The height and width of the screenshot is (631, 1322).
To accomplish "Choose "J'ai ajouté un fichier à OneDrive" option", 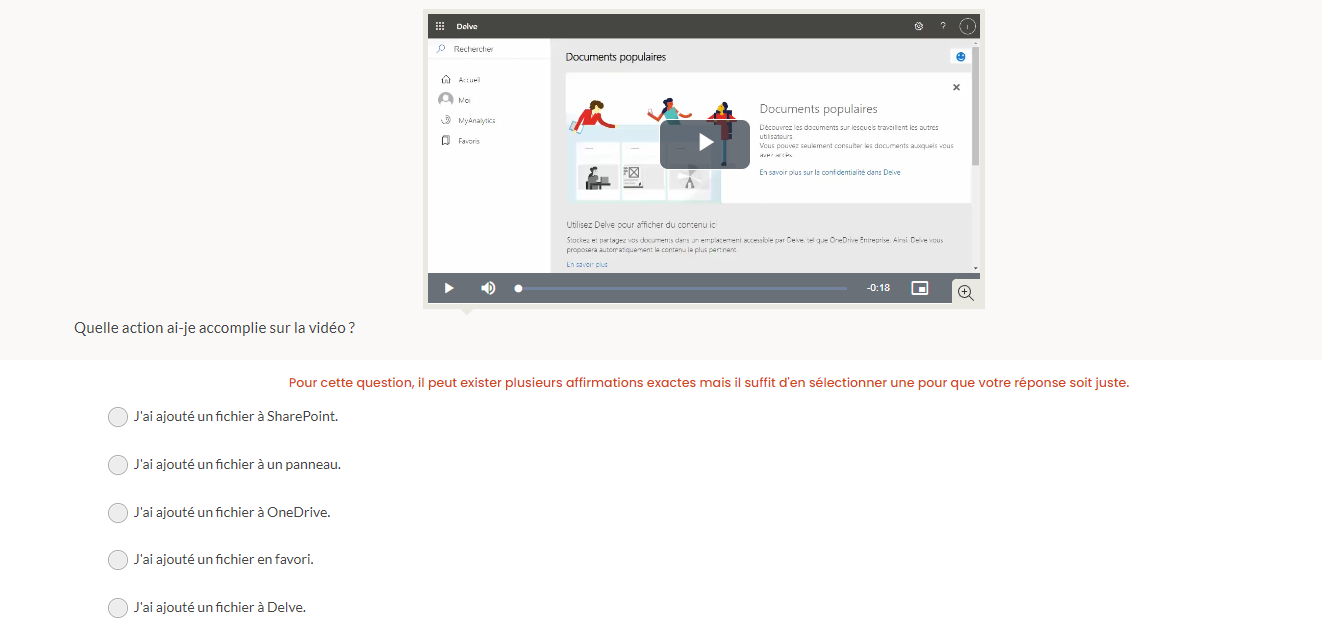I will click(x=118, y=513).
